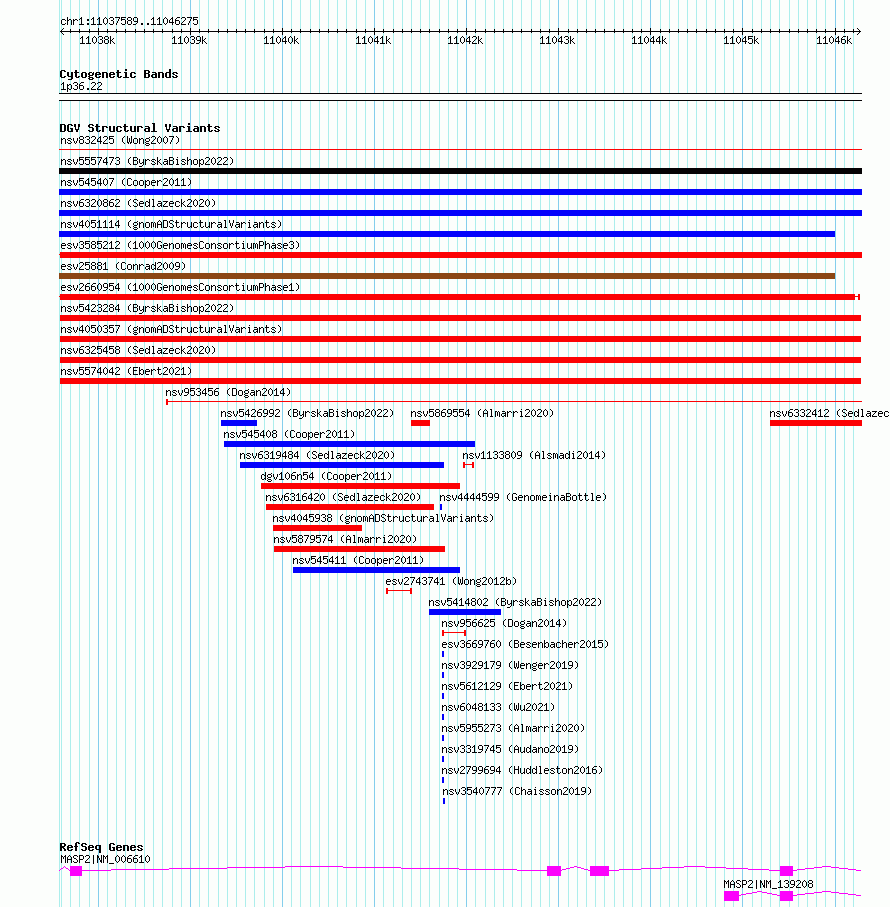Select the blue nsv5426992 variant bar
Screen dimensions: 890x907
click(239, 423)
